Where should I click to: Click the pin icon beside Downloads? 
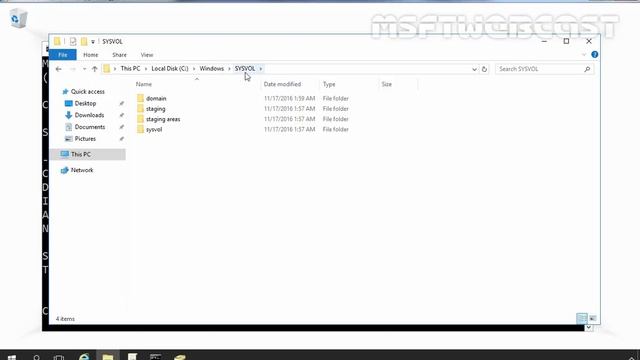pyautogui.click(x=121, y=116)
